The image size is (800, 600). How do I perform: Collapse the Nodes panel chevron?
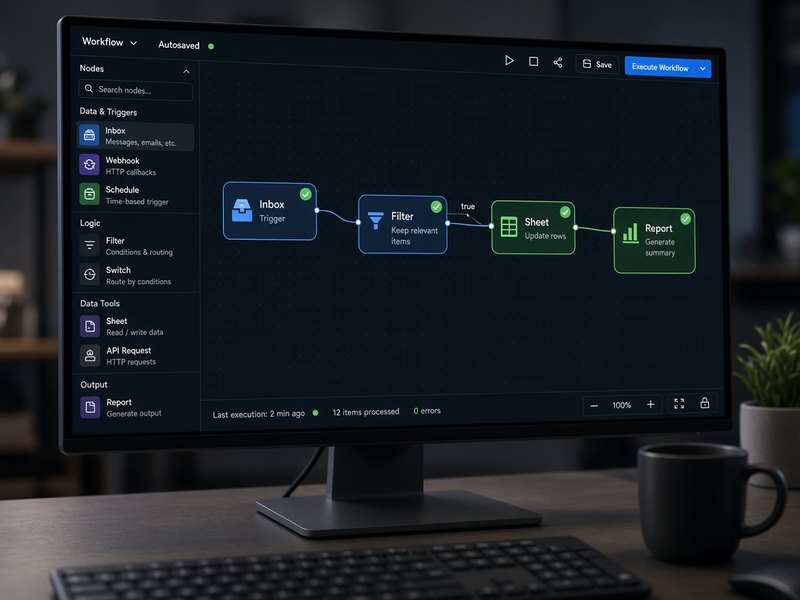pos(186,71)
